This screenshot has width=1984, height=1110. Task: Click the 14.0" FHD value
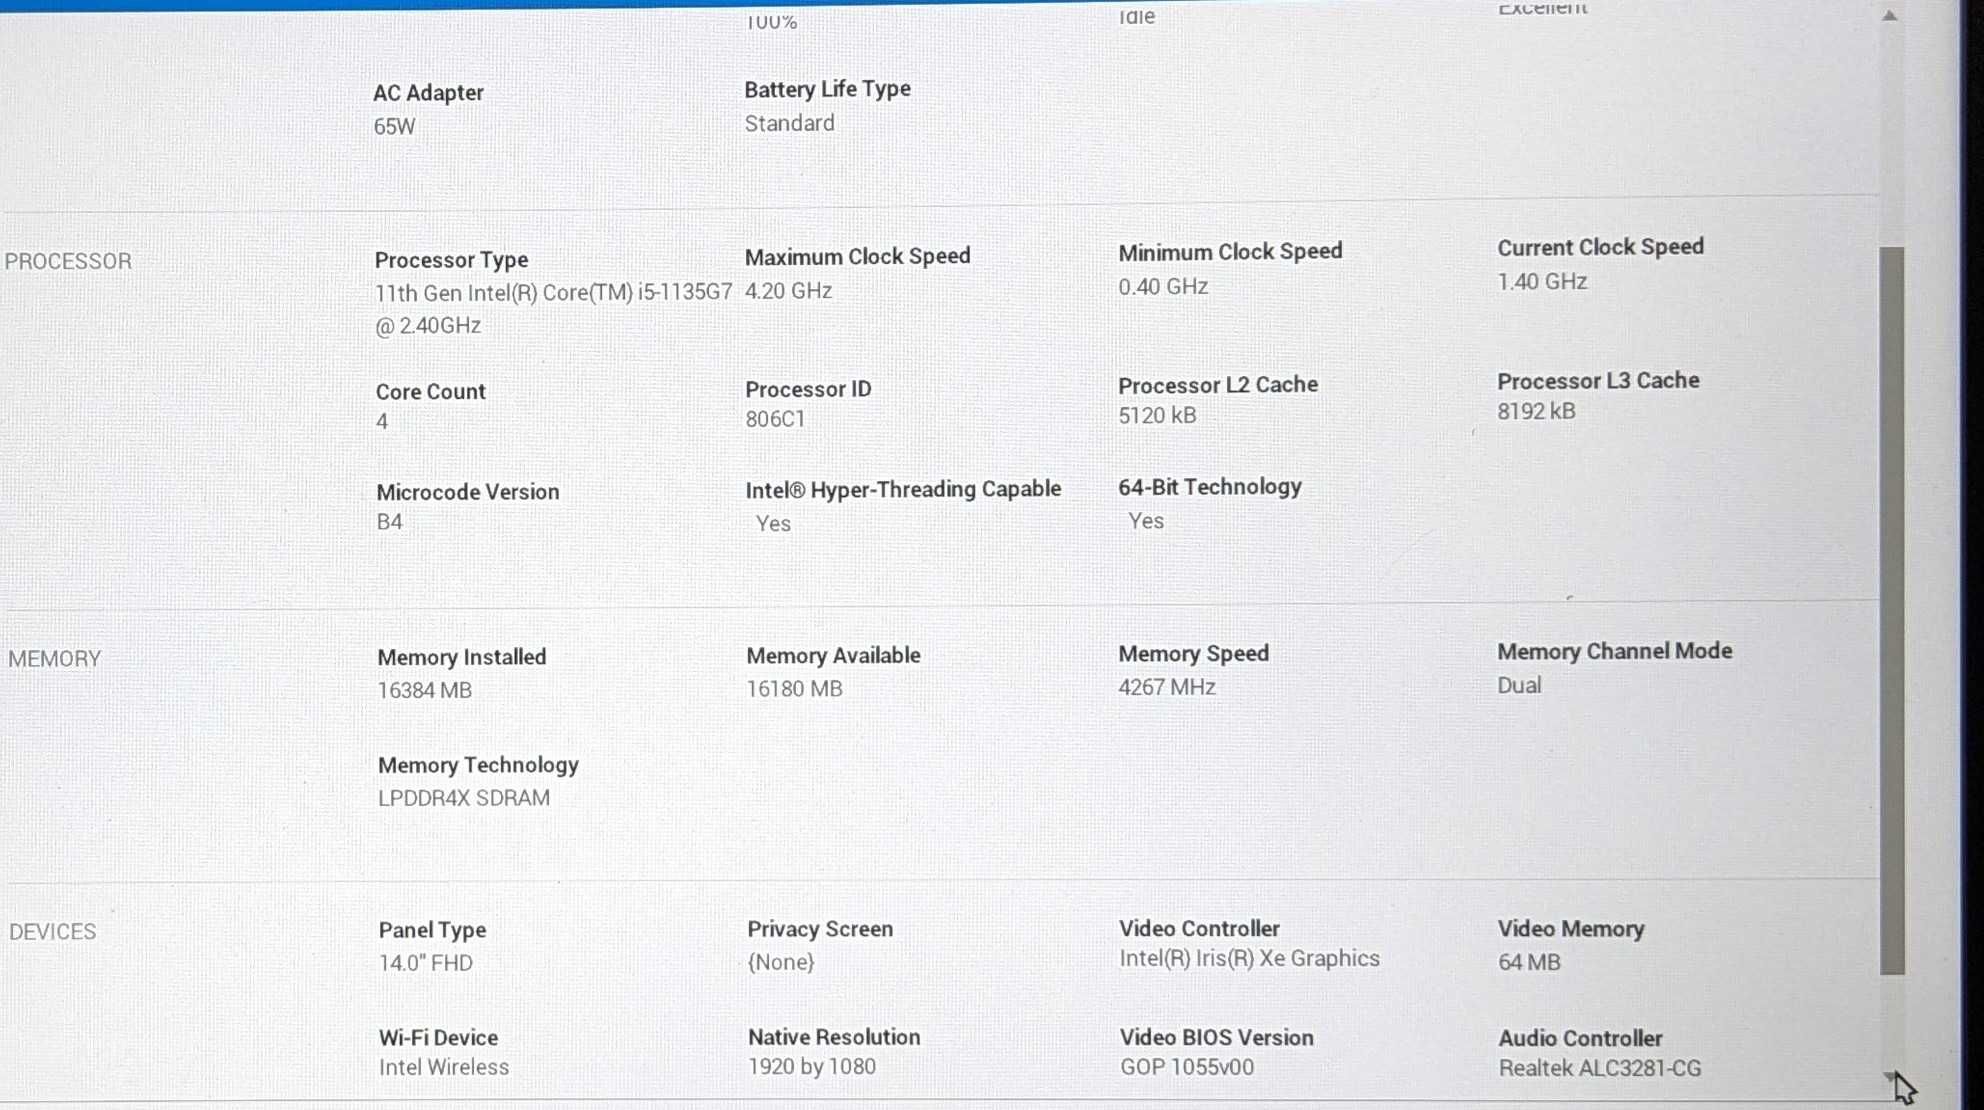pos(425,963)
